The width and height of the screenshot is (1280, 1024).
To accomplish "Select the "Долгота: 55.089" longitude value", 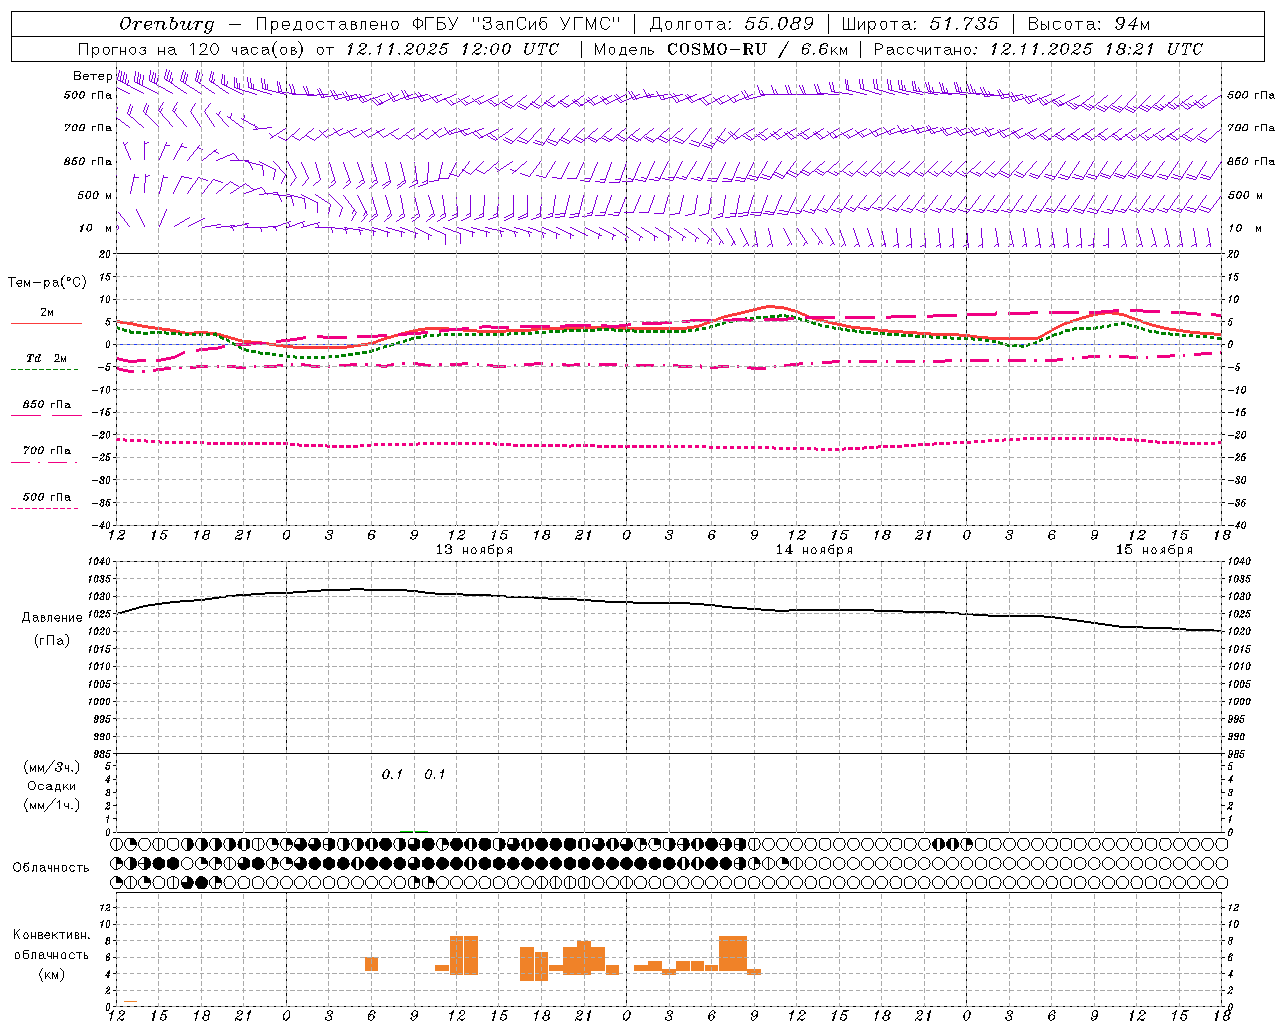I will click(x=732, y=24).
